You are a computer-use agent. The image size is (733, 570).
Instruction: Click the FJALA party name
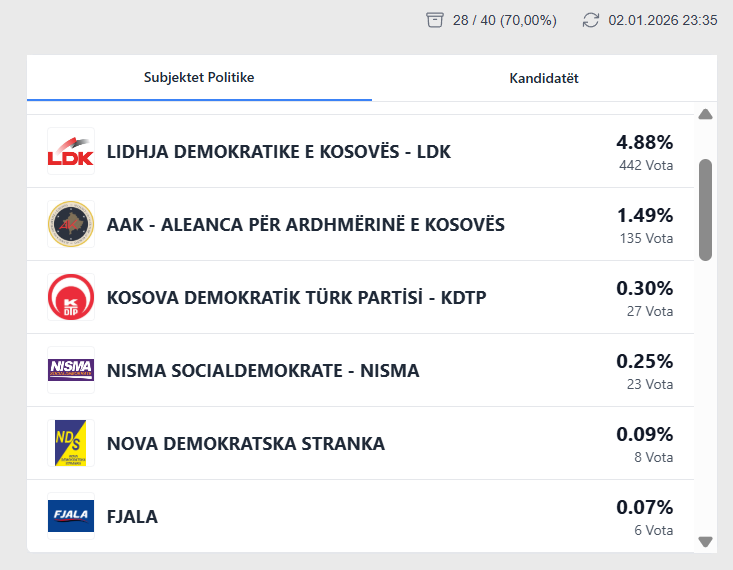coord(132,516)
